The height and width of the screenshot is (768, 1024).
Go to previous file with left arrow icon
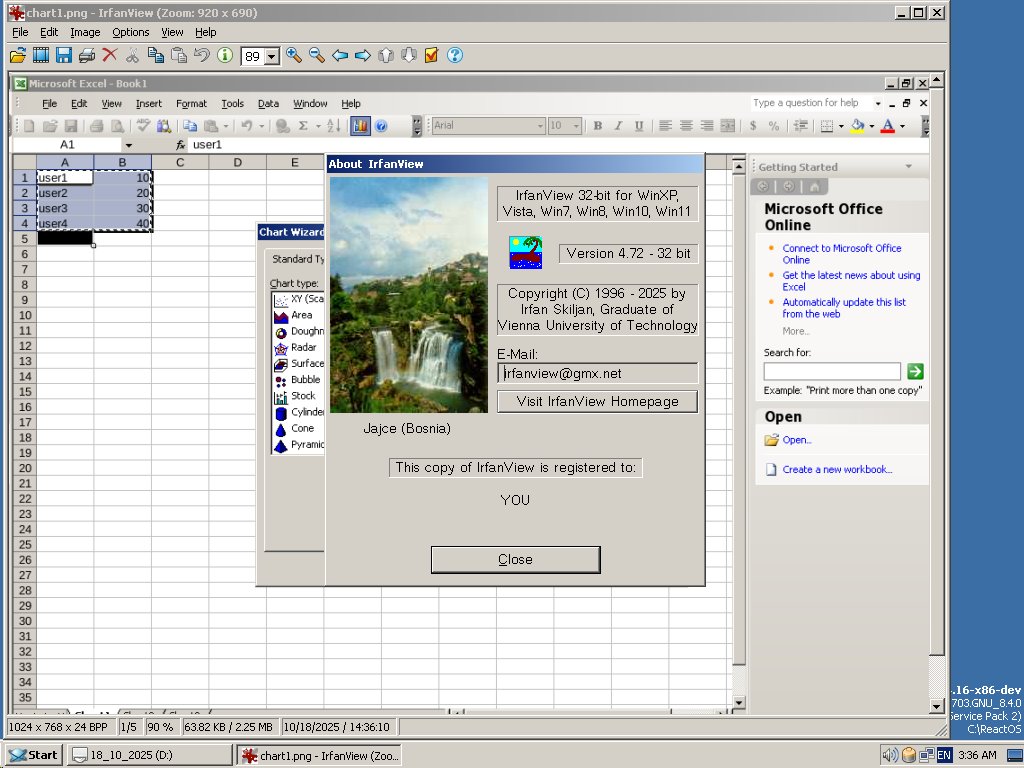340,56
